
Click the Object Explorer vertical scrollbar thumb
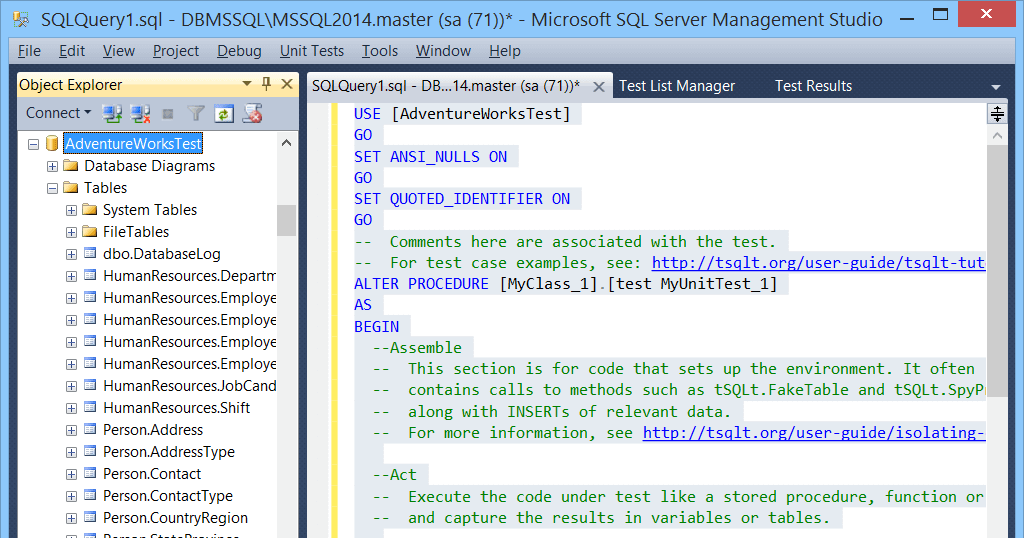[x=286, y=220]
